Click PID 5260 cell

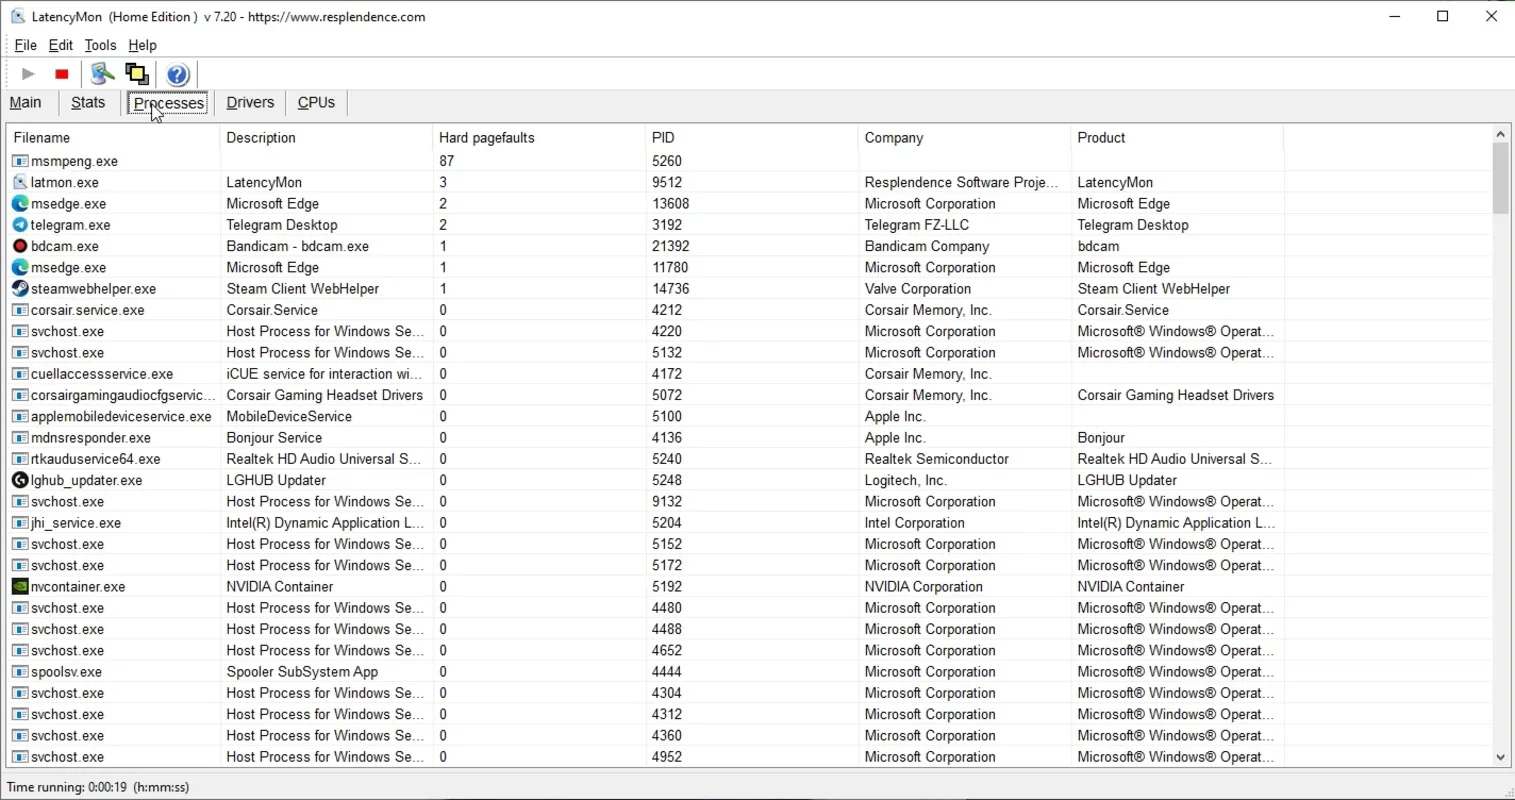click(667, 161)
